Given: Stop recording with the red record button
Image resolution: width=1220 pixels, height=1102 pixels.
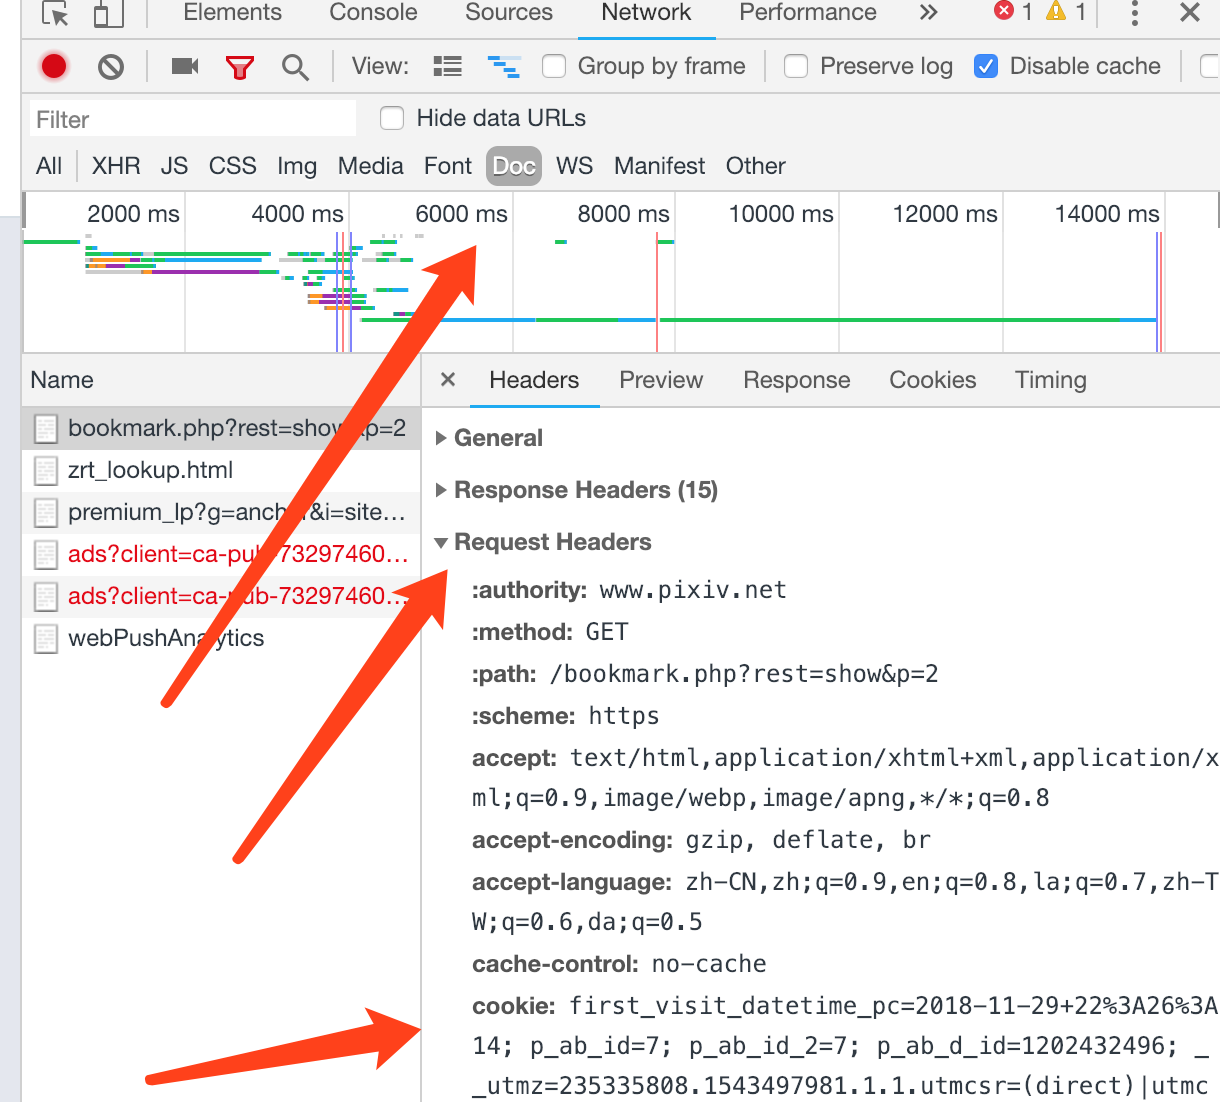Looking at the screenshot, I should point(54,67).
